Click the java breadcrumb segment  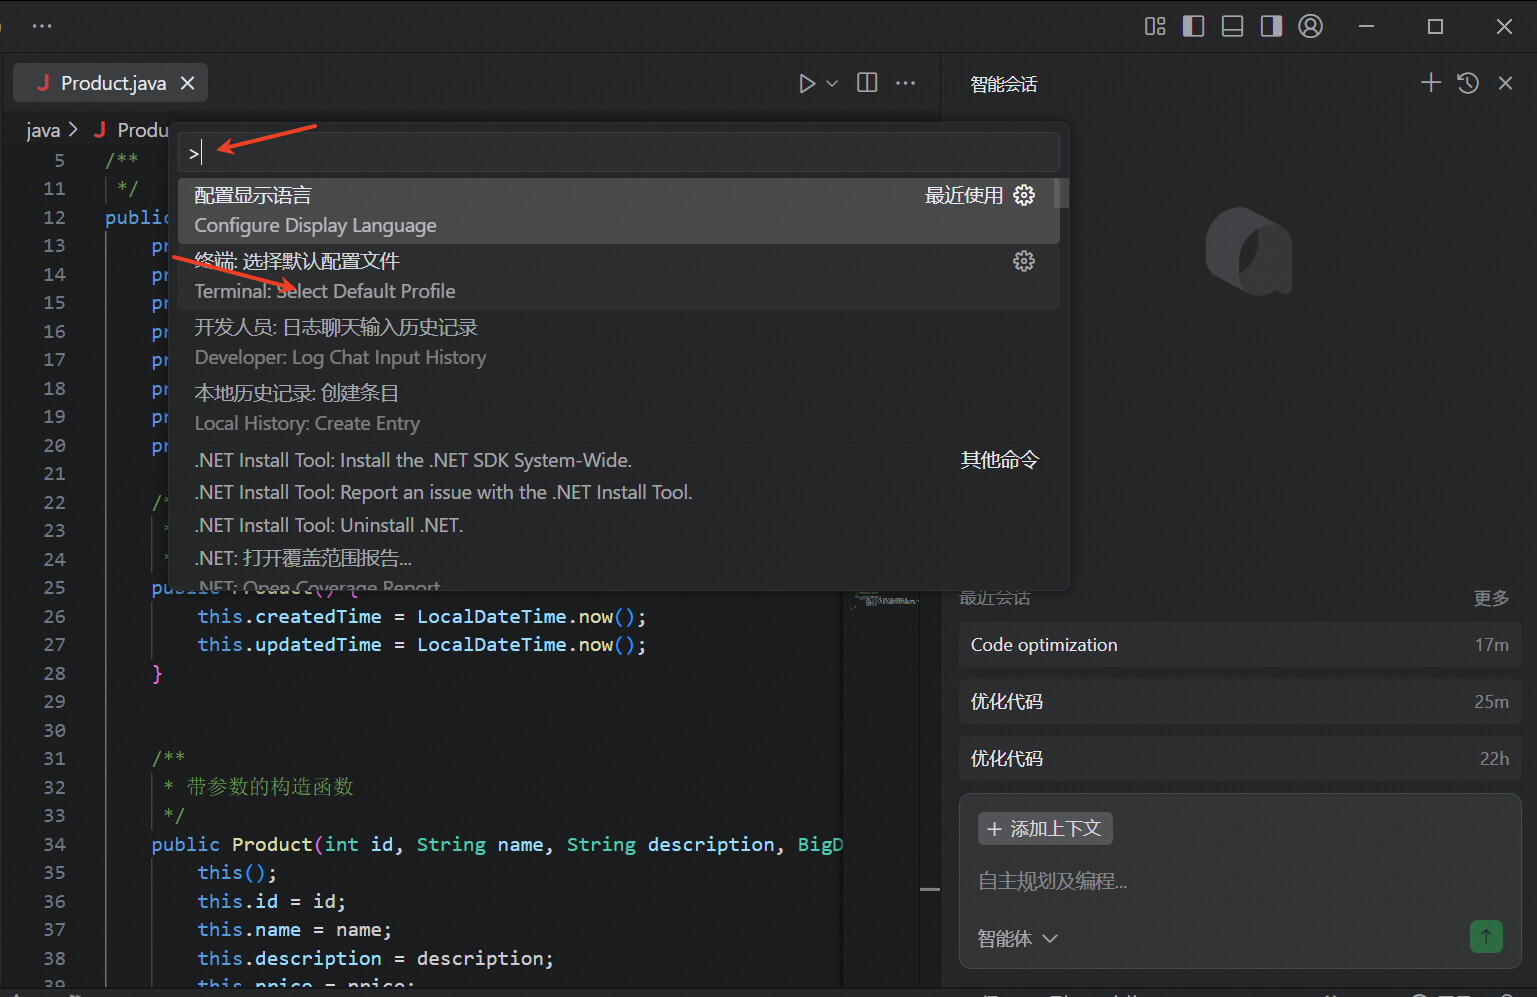click(x=43, y=130)
